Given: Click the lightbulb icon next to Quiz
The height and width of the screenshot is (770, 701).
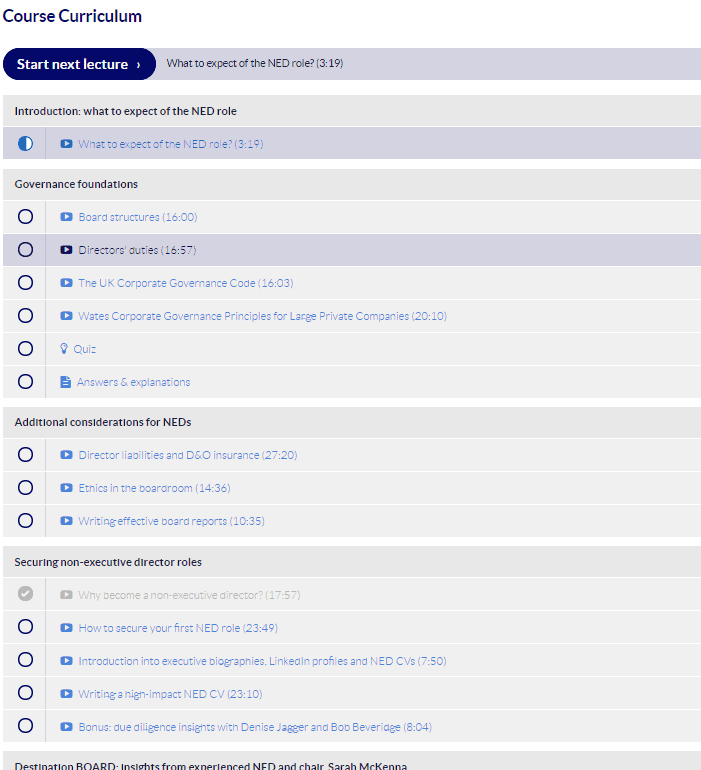Looking at the screenshot, I should [x=64, y=348].
